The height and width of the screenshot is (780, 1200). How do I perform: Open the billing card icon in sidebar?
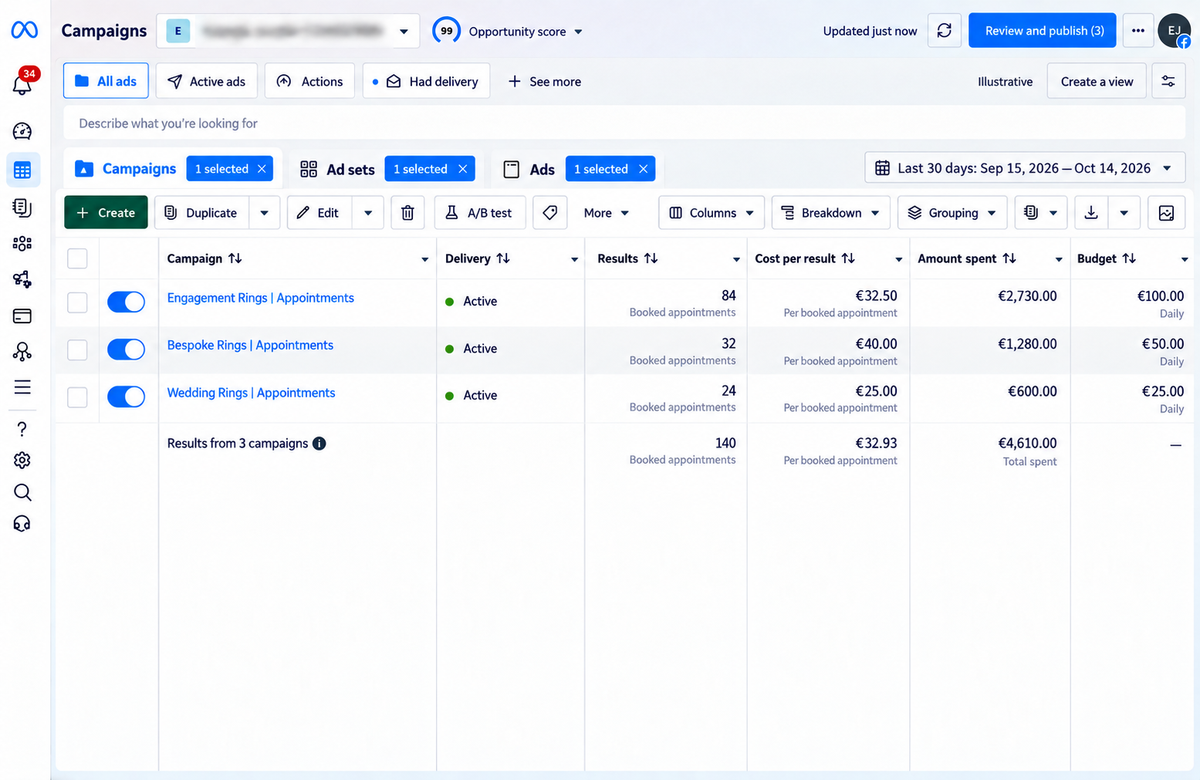pyautogui.click(x=22, y=316)
